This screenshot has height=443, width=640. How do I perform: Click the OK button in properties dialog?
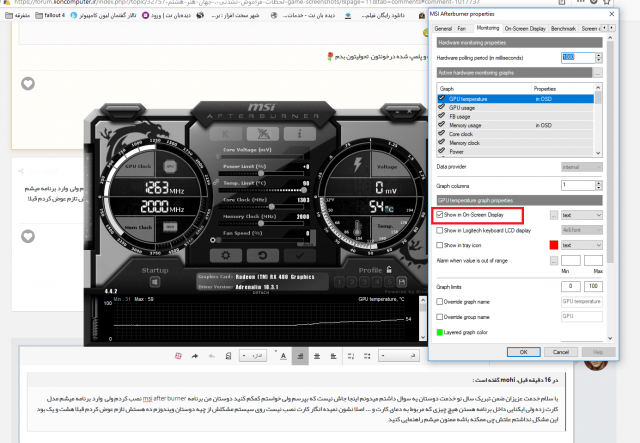tap(523, 351)
